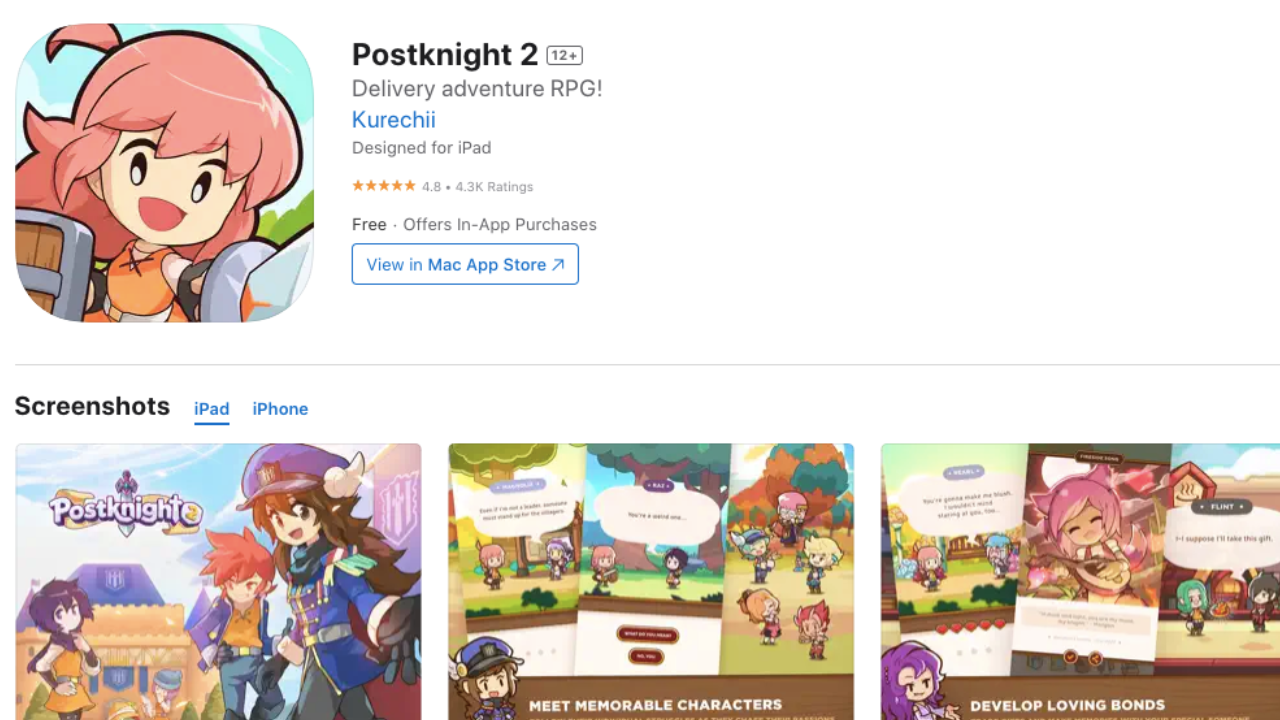Click the orange five-star rating icons
The width and height of the screenshot is (1280, 720).
[x=383, y=186]
